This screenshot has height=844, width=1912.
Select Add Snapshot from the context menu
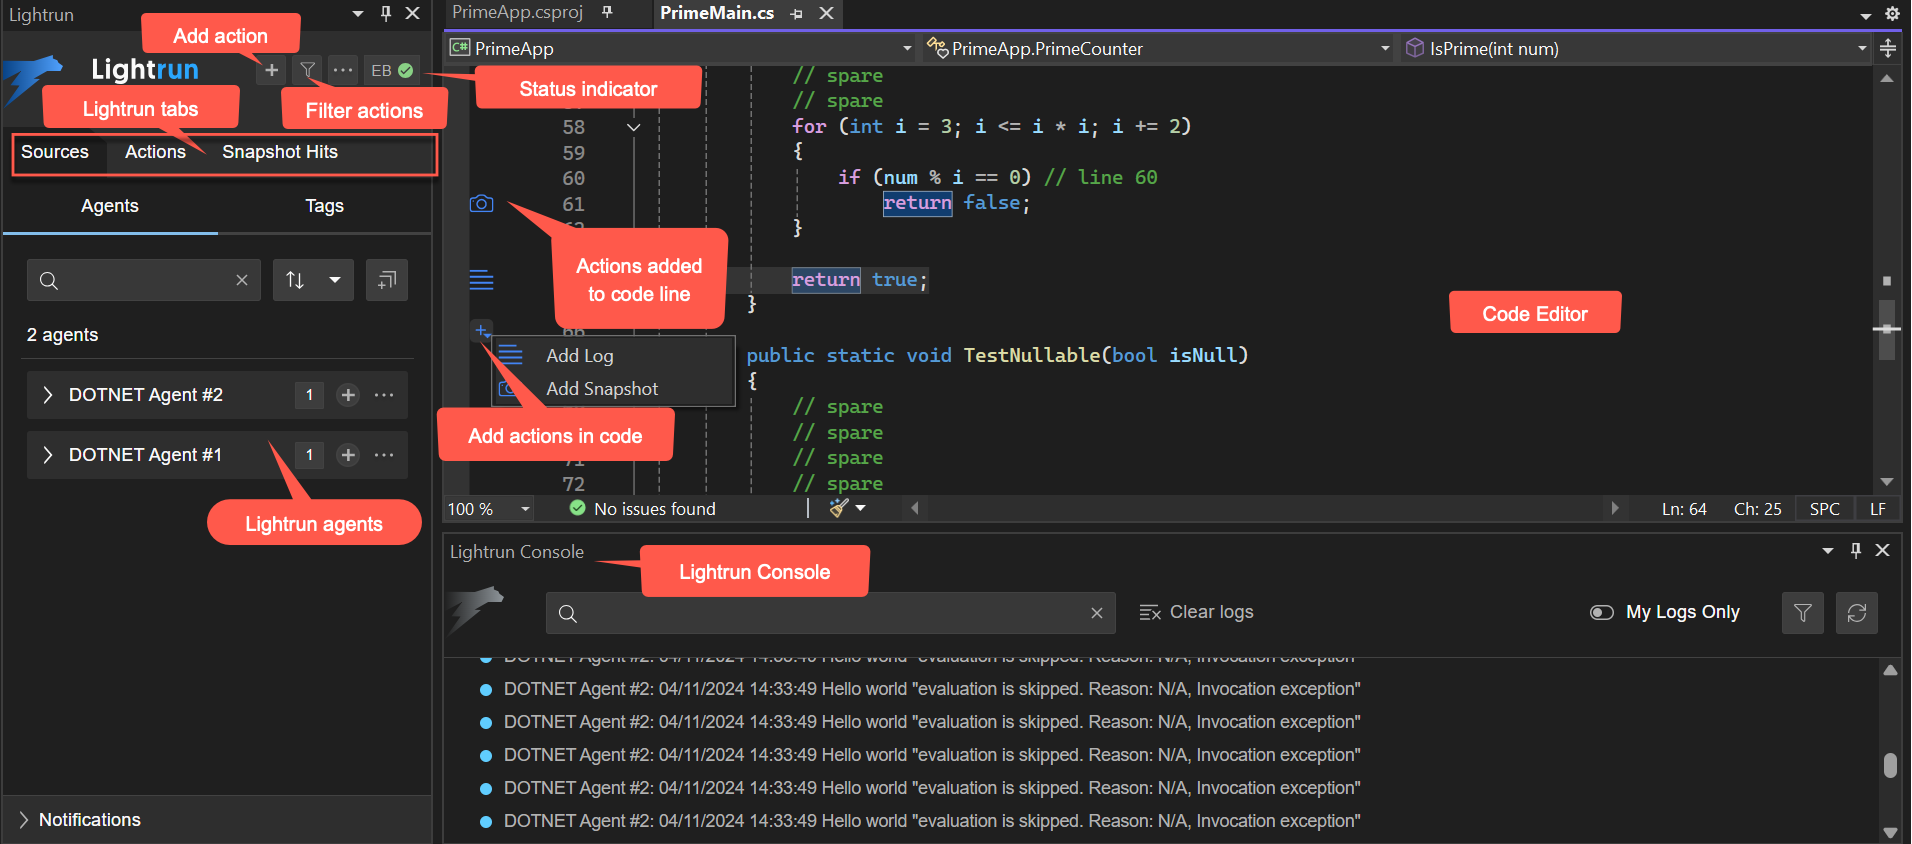click(601, 389)
